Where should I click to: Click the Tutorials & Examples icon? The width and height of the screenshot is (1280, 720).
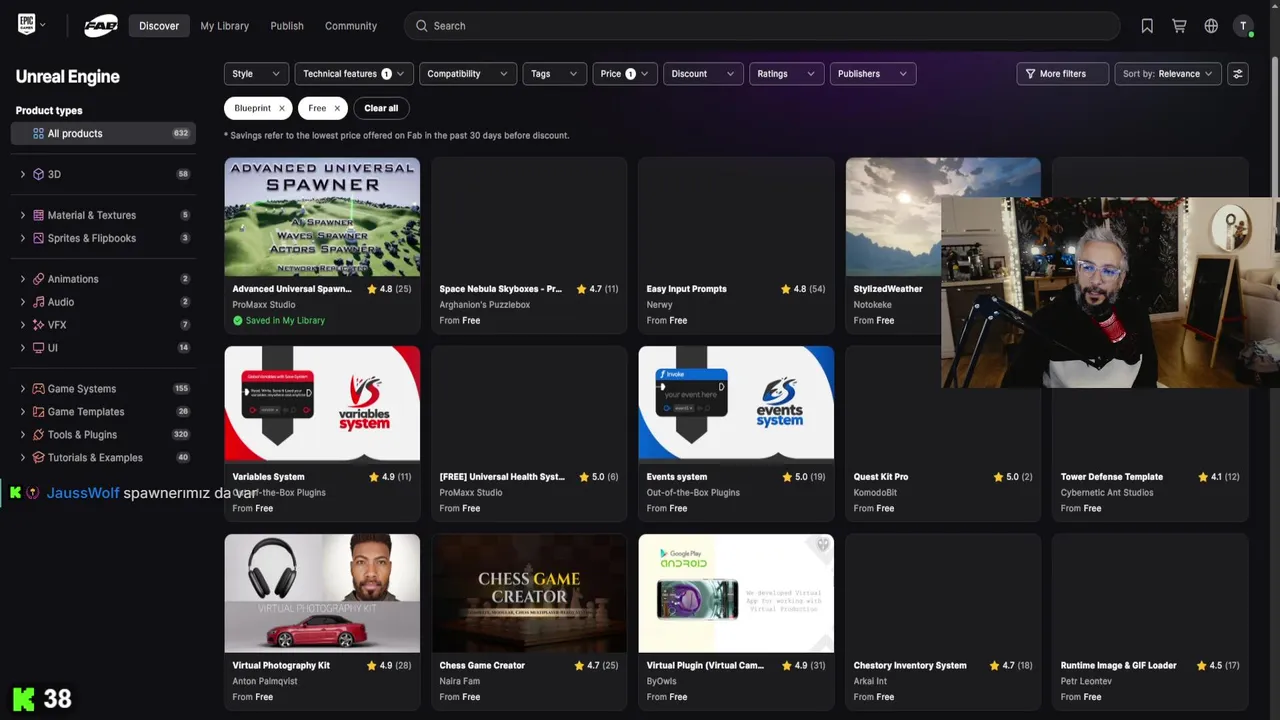(38, 458)
